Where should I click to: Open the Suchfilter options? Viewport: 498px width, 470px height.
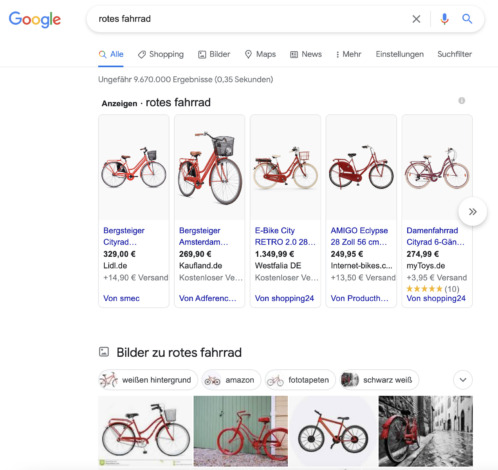pyautogui.click(x=454, y=54)
